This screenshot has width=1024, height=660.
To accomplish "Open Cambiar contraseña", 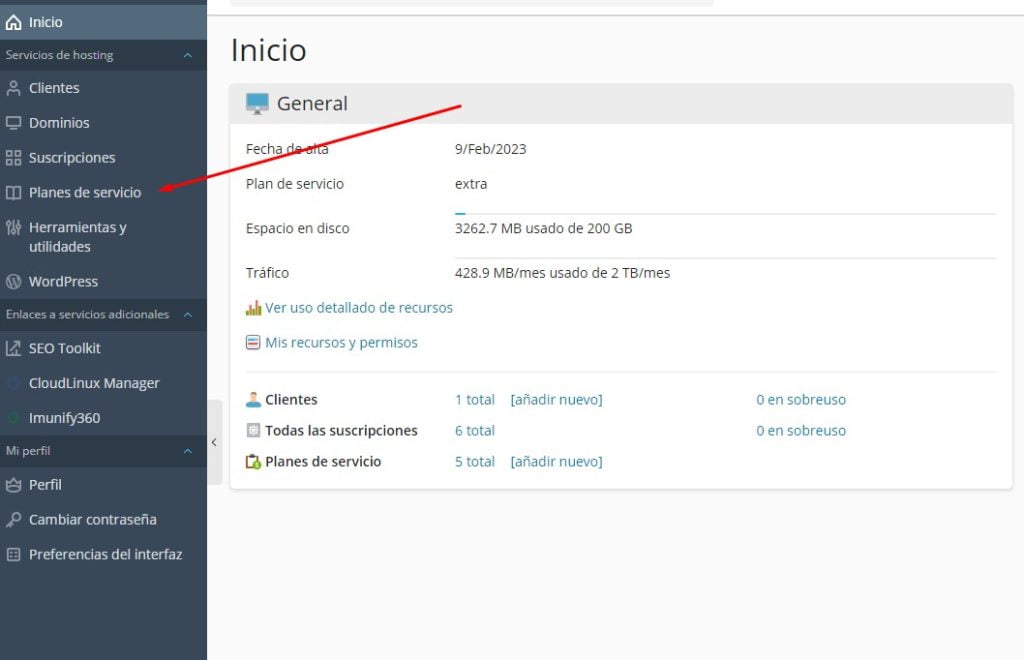I will [x=103, y=520].
